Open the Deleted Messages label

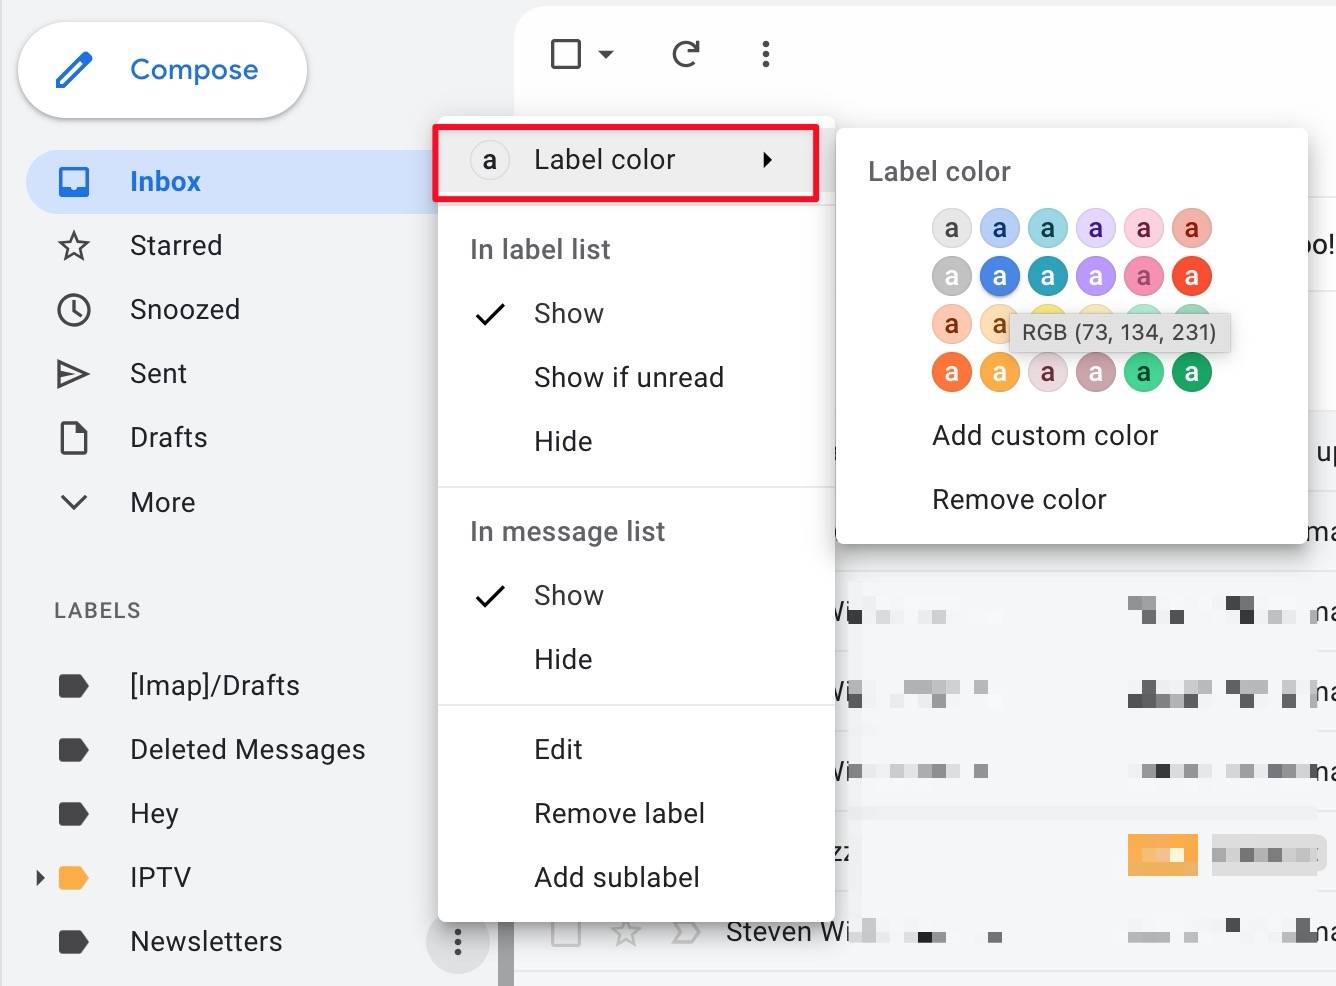(247, 749)
